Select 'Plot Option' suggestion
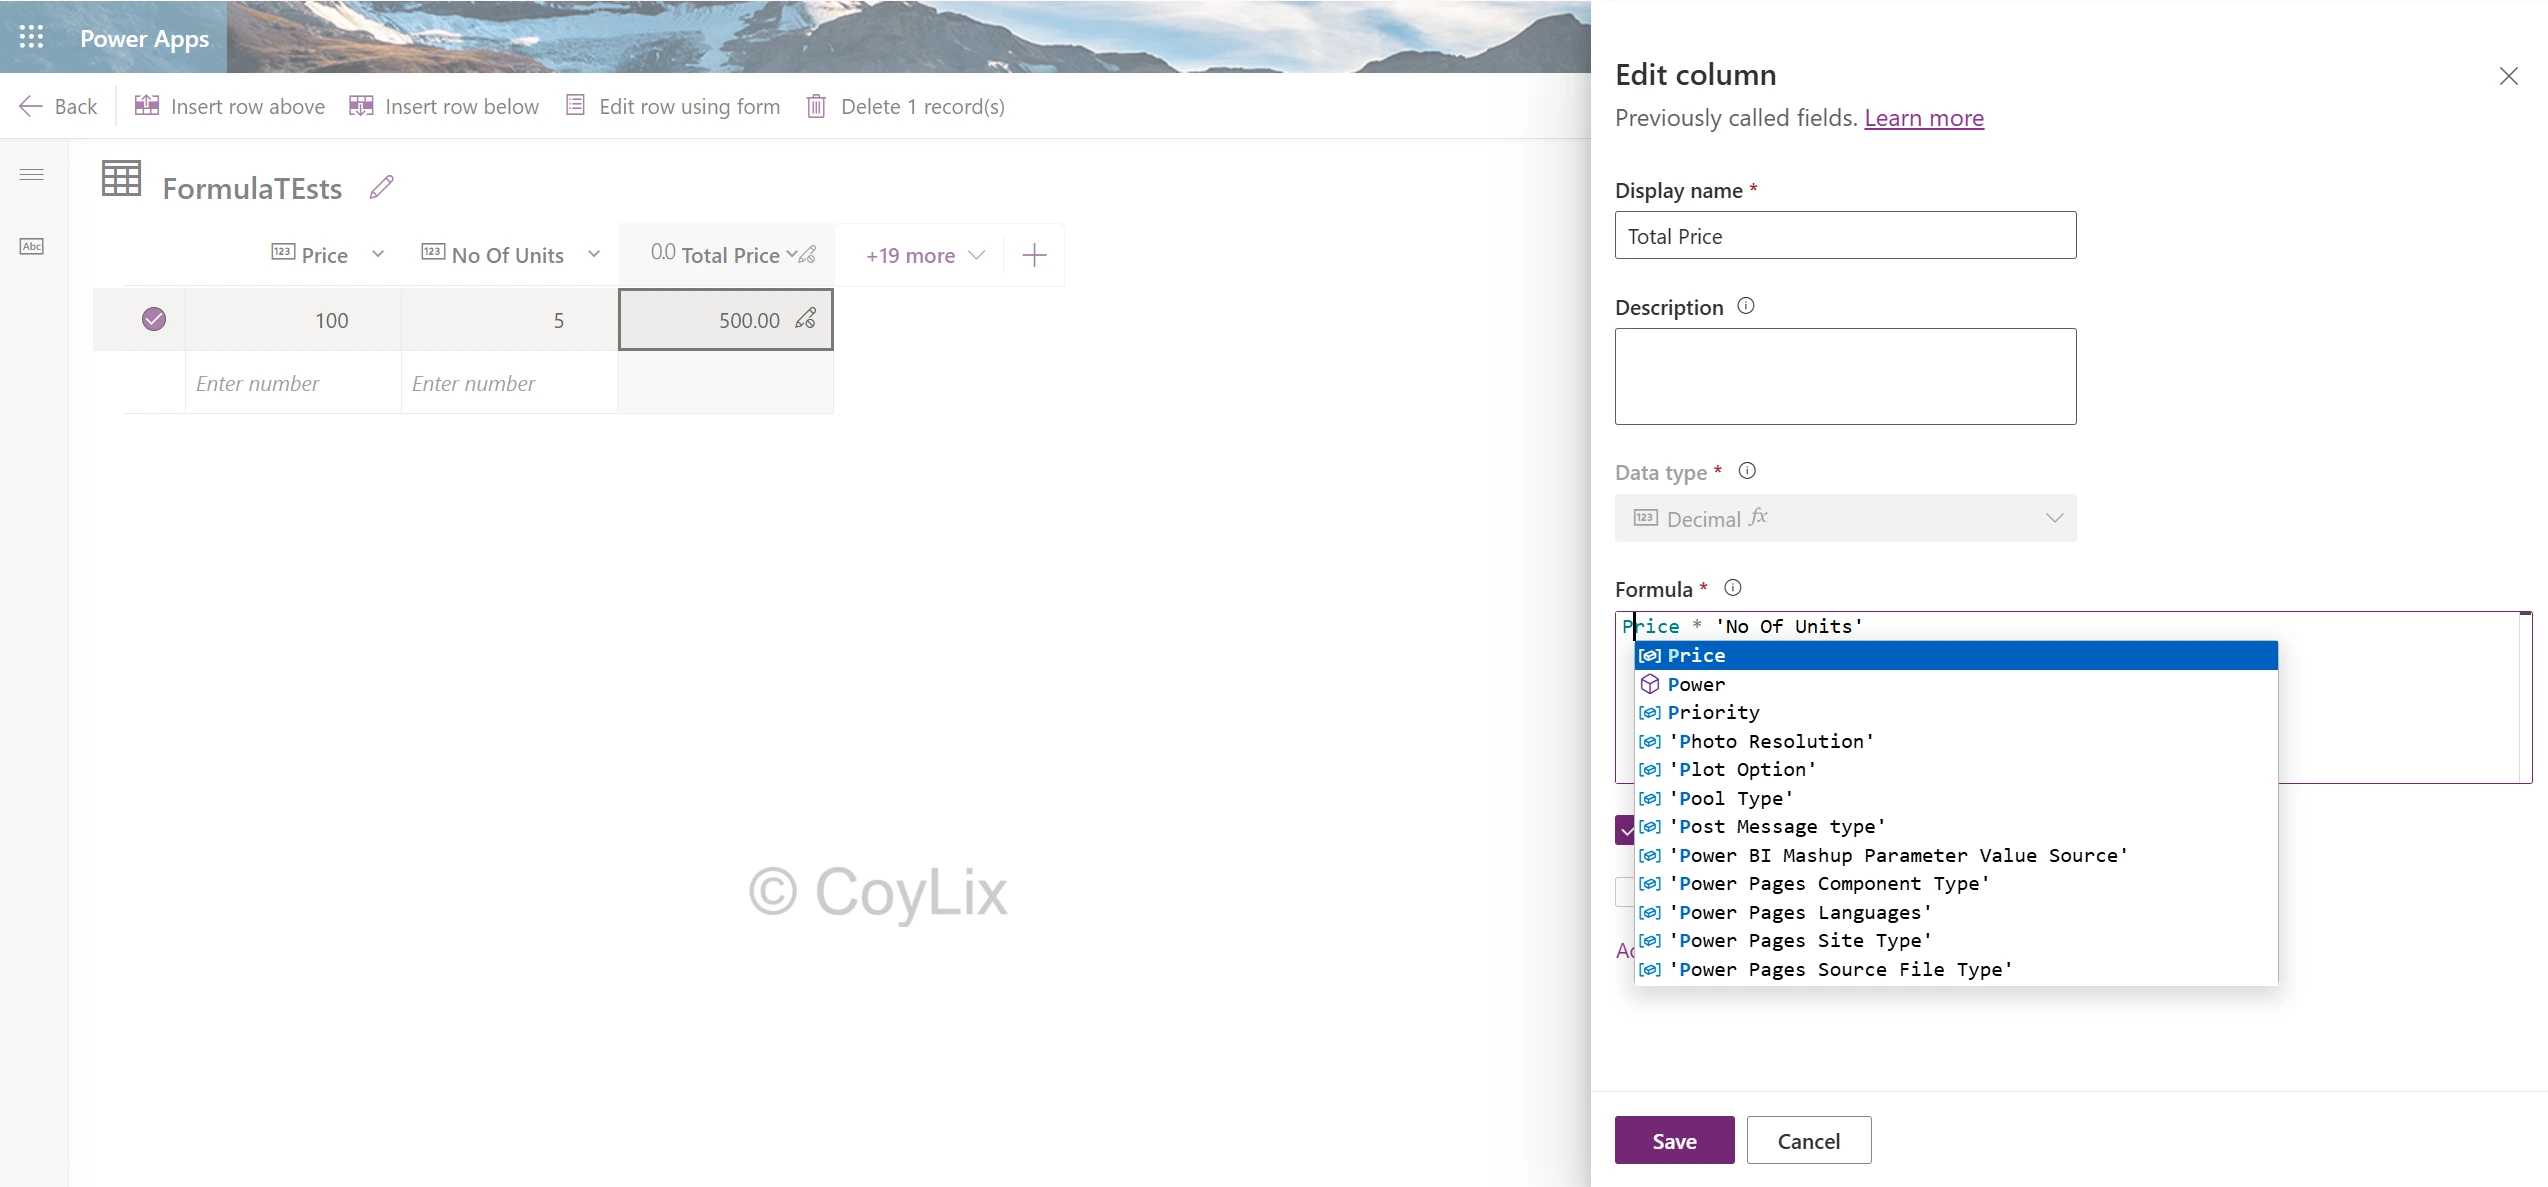The image size is (2548, 1187). point(1956,769)
